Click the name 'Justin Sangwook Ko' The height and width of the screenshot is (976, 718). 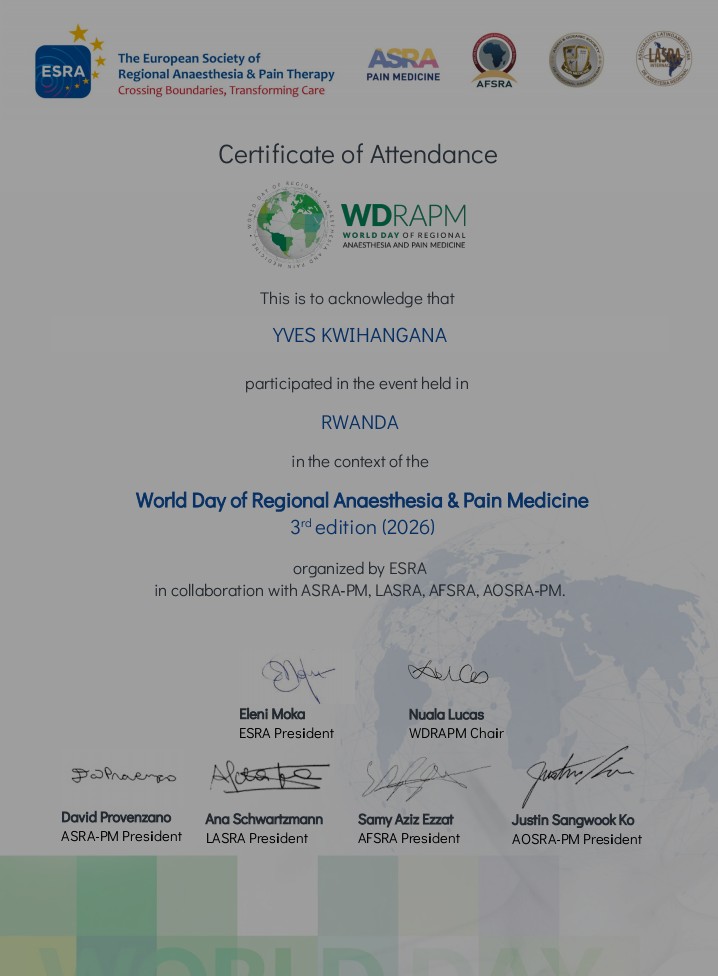[573, 820]
